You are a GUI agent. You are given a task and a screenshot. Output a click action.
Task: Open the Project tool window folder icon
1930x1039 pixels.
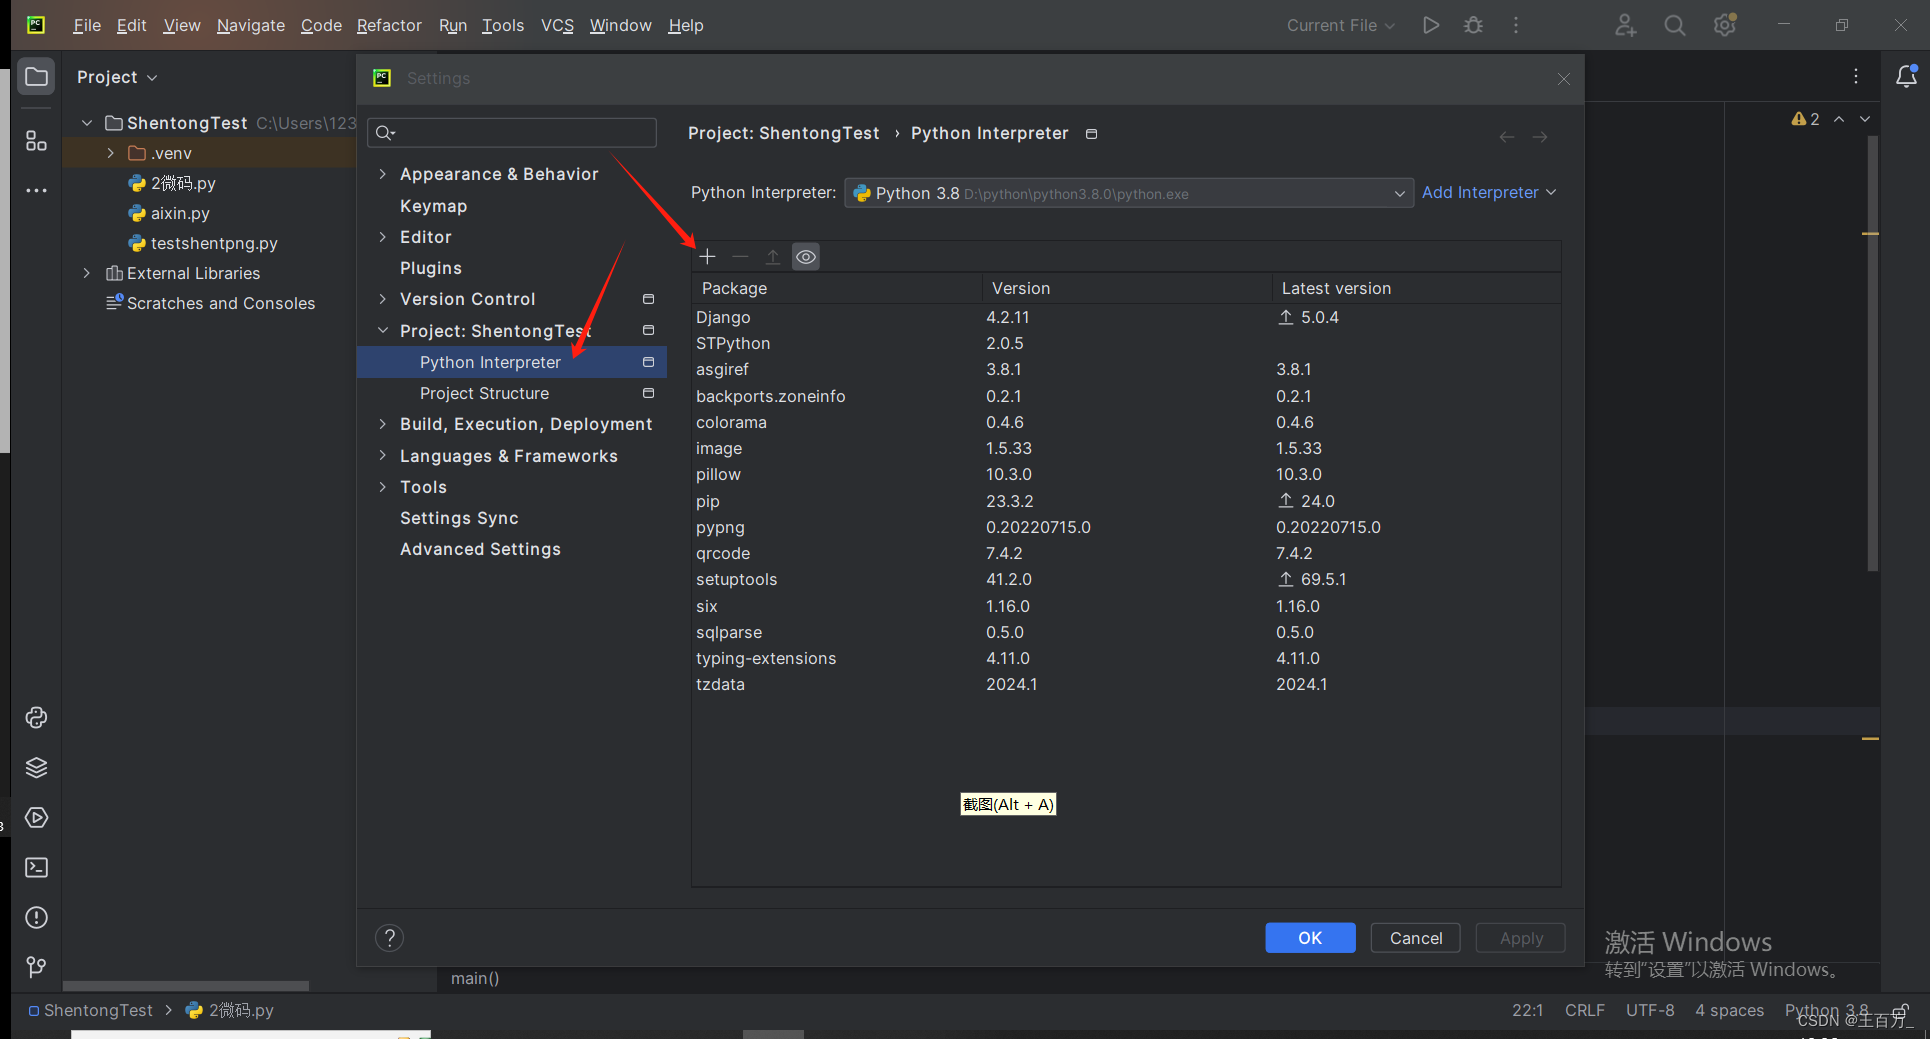37,77
